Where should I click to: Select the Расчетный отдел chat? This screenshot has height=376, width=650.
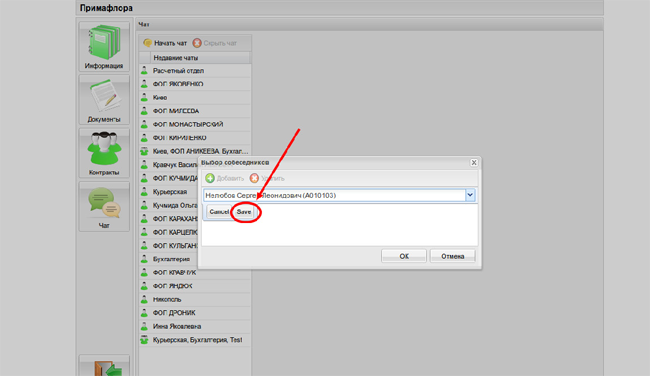click(195, 71)
